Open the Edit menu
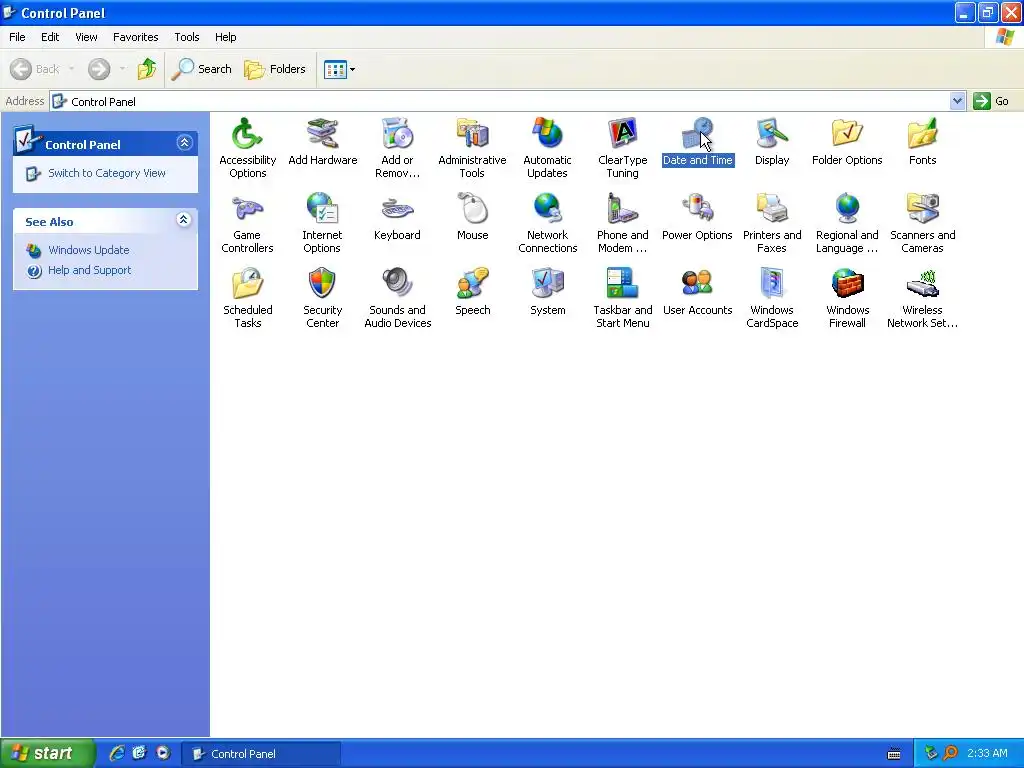Image resolution: width=1024 pixels, height=768 pixels. point(50,37)
